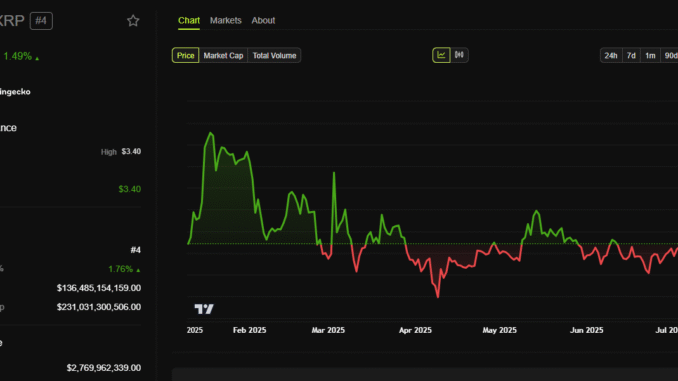This screenshot has width=678, height=381.
Task: Set the chart range to 90d
Action: (670, 55)
